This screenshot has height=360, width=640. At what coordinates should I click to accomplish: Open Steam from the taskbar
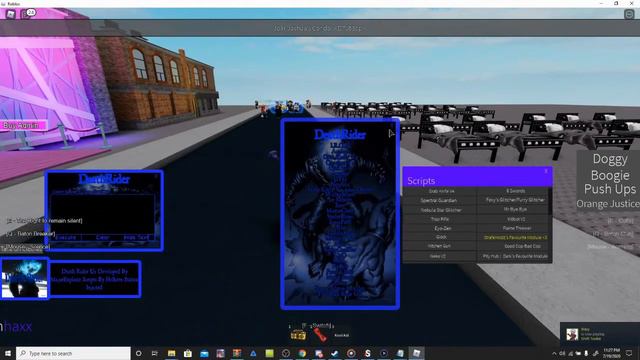pyautogui.click(x=335, y=353)
